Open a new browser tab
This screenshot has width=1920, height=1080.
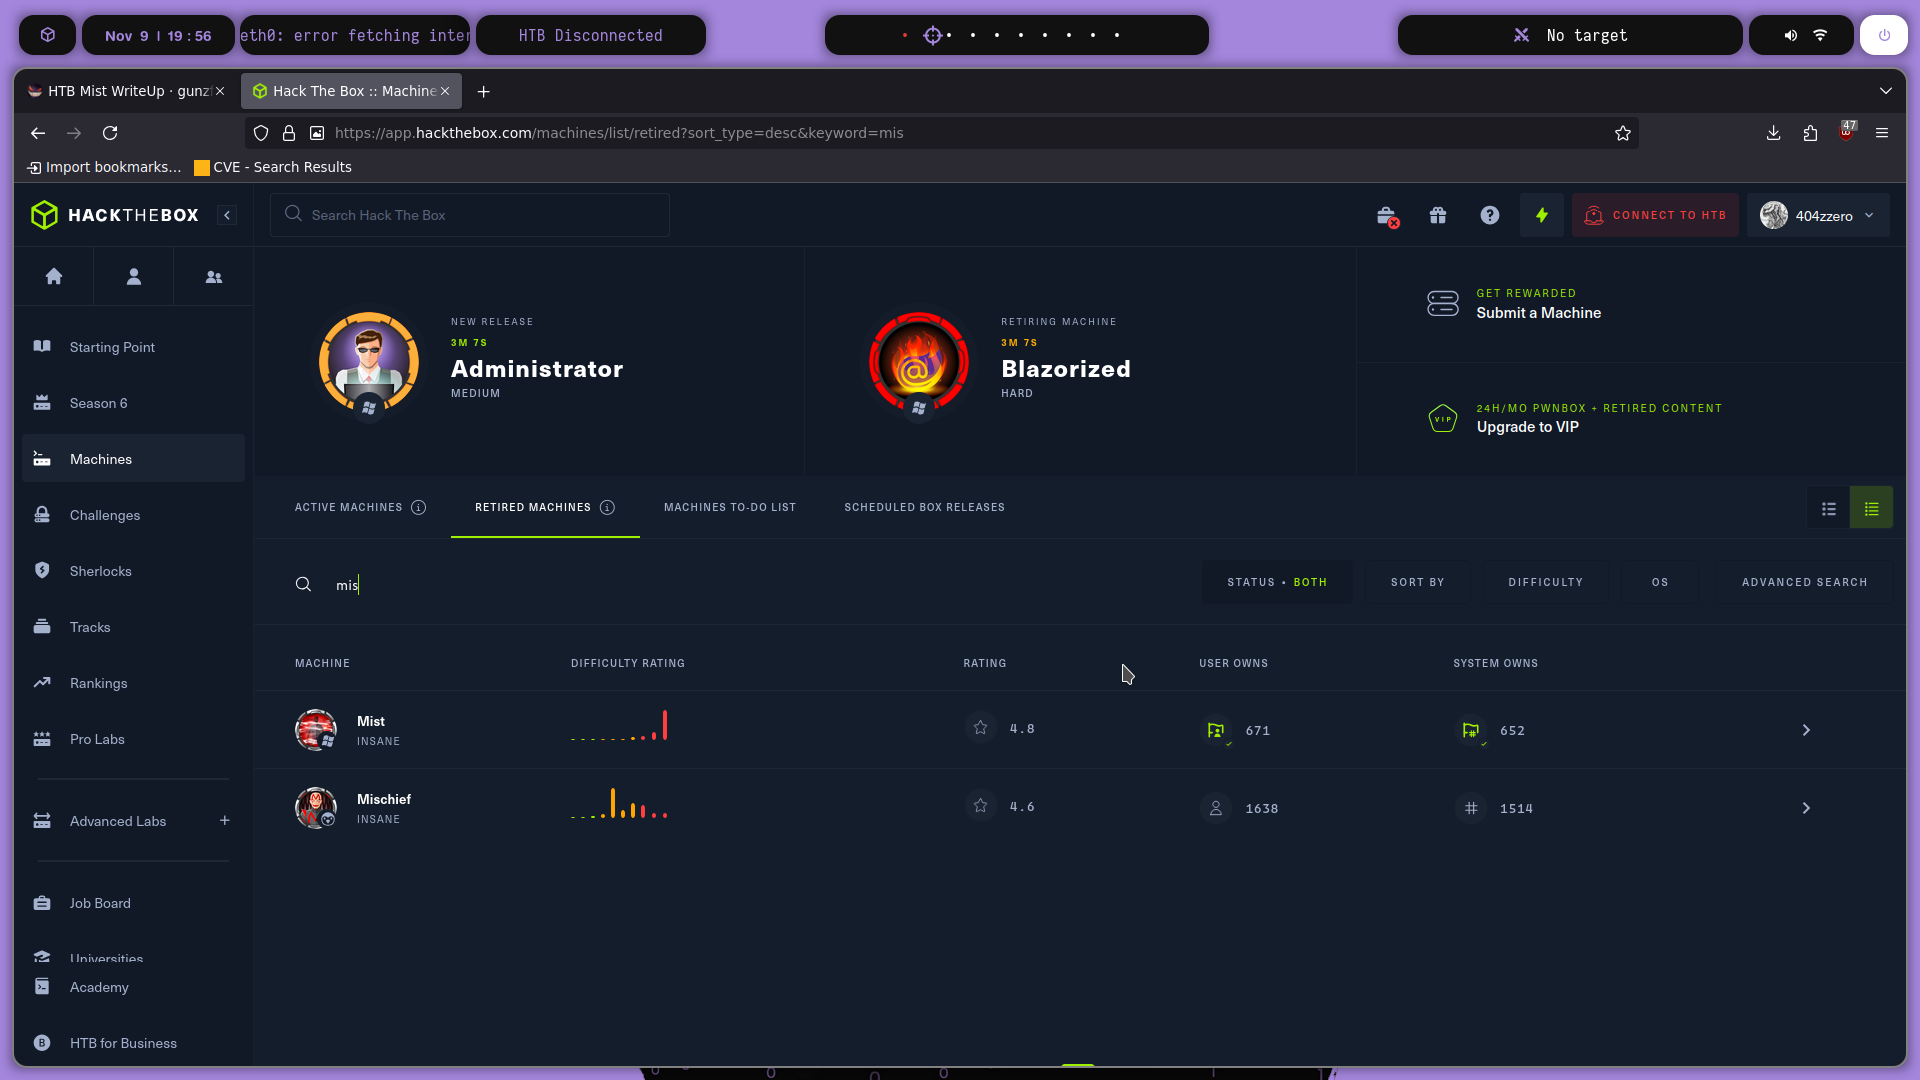tap(483, 91)
